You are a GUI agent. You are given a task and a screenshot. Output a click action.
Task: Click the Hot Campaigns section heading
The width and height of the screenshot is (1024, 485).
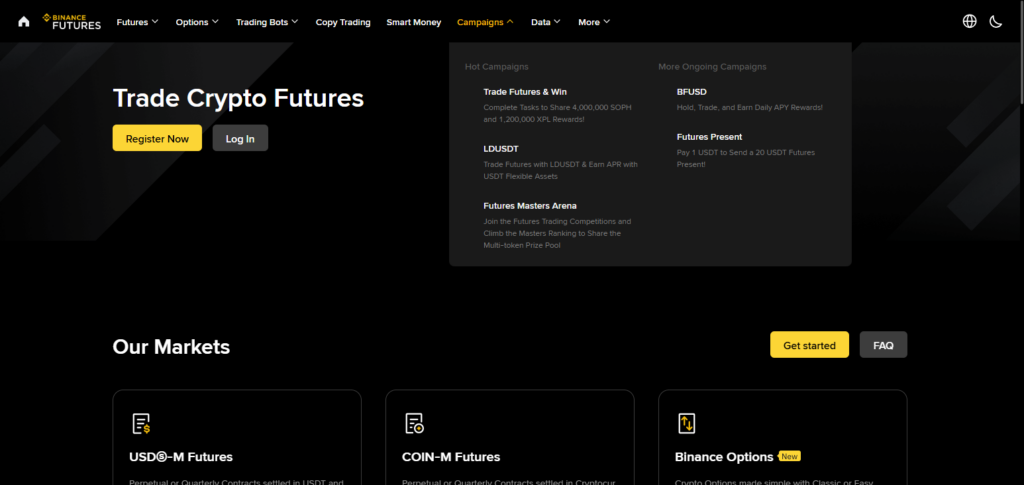pyautogui.click(x=496, y=67)
